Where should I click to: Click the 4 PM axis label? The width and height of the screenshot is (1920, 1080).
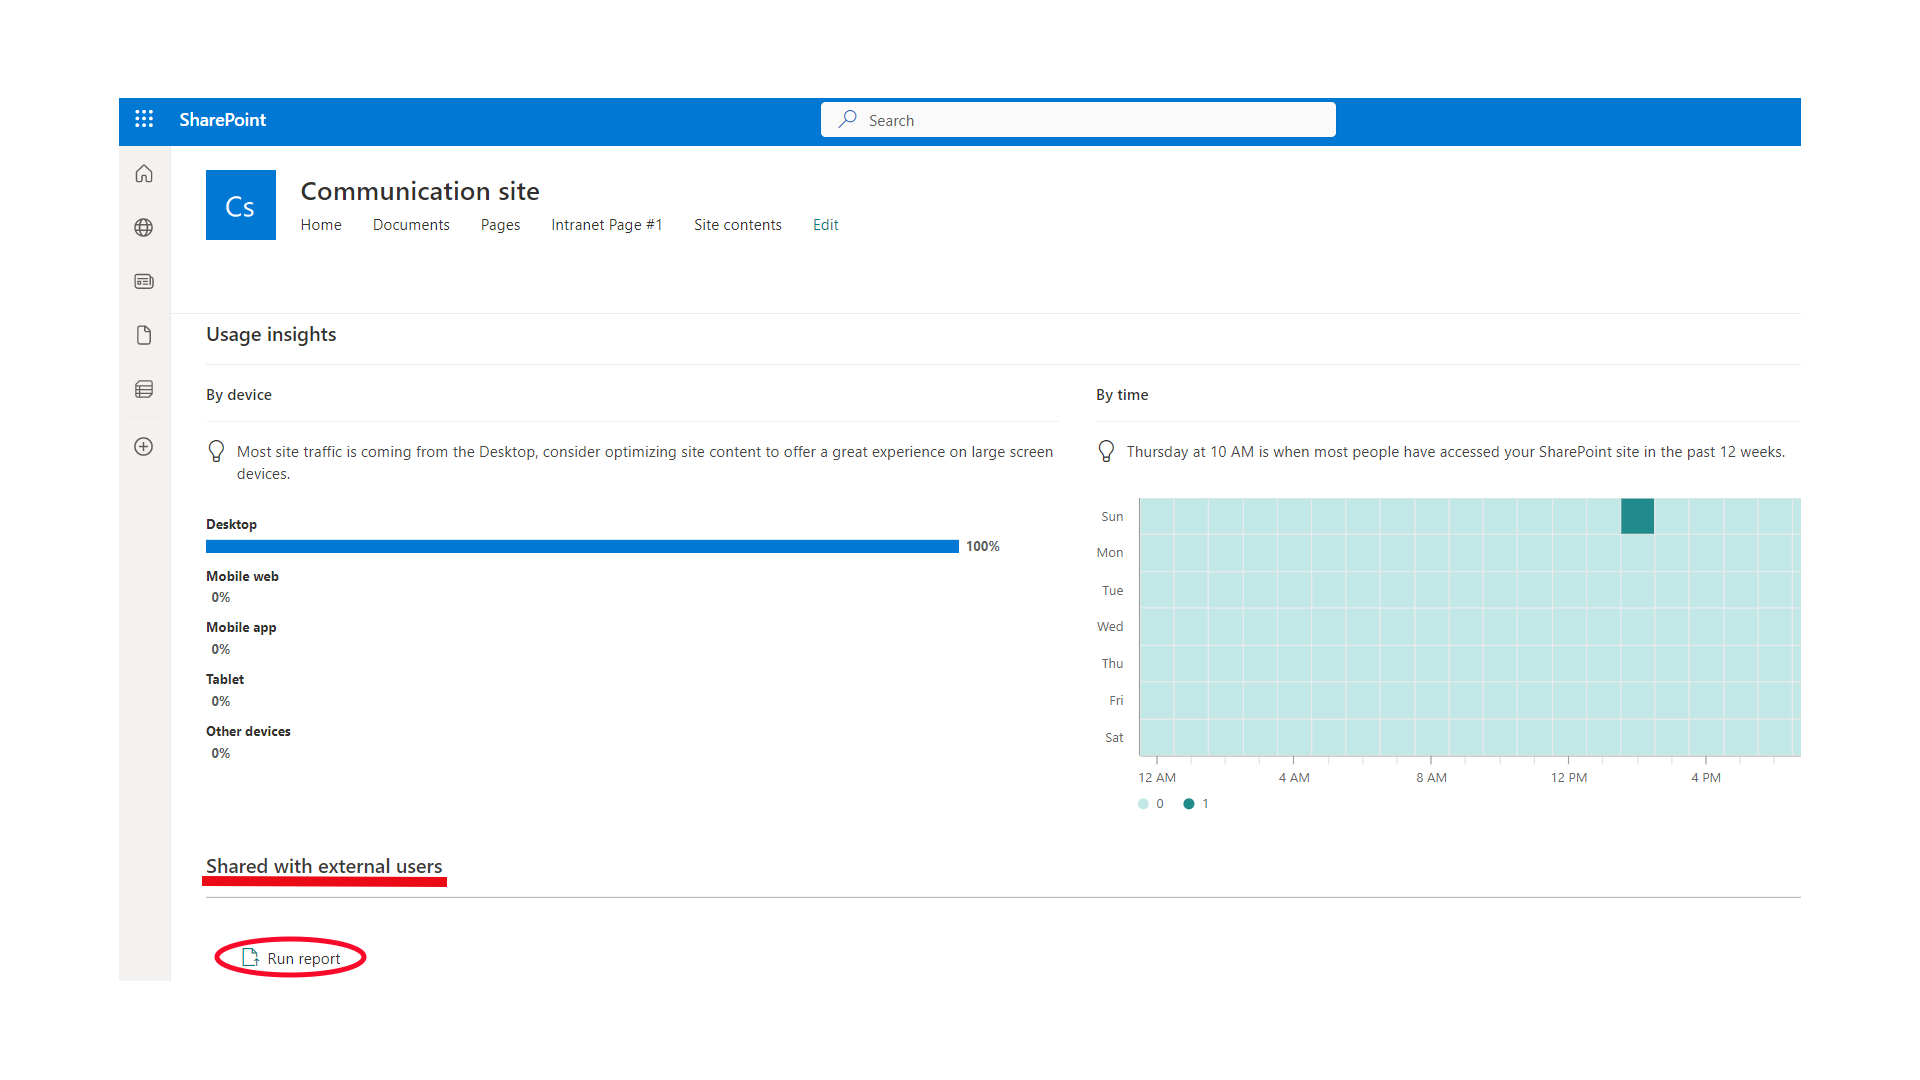coord(1706,778)
